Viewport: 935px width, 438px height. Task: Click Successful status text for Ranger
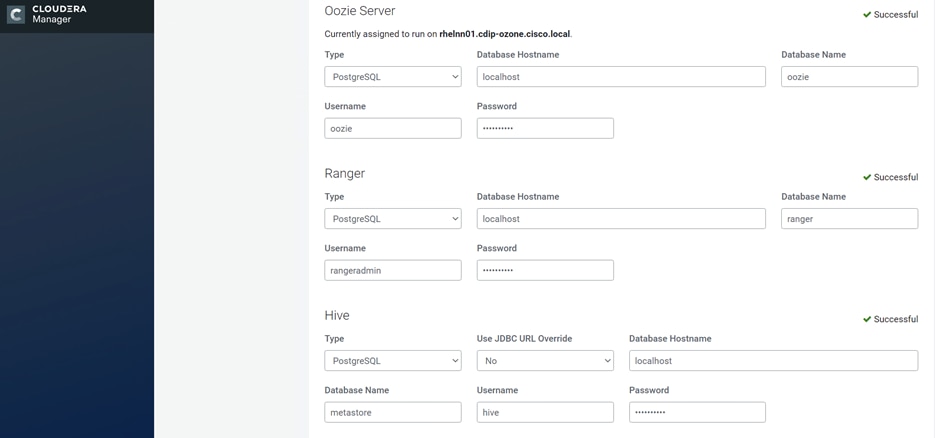point(896,177)
